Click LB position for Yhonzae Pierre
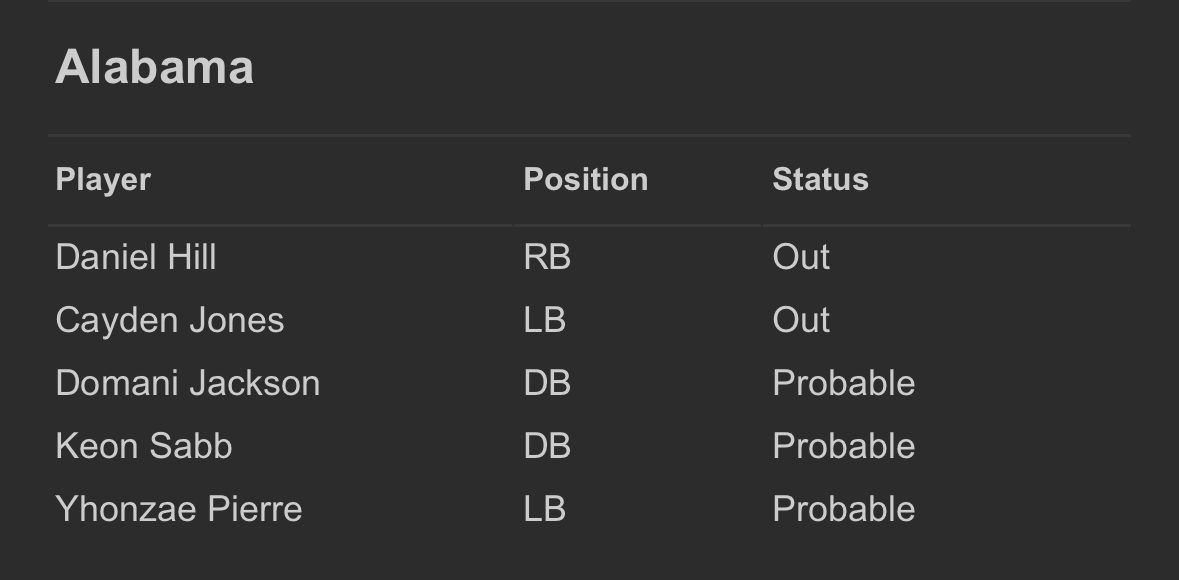The width and height of the screenshot is (1179, 580). click(x=545, y=509)
